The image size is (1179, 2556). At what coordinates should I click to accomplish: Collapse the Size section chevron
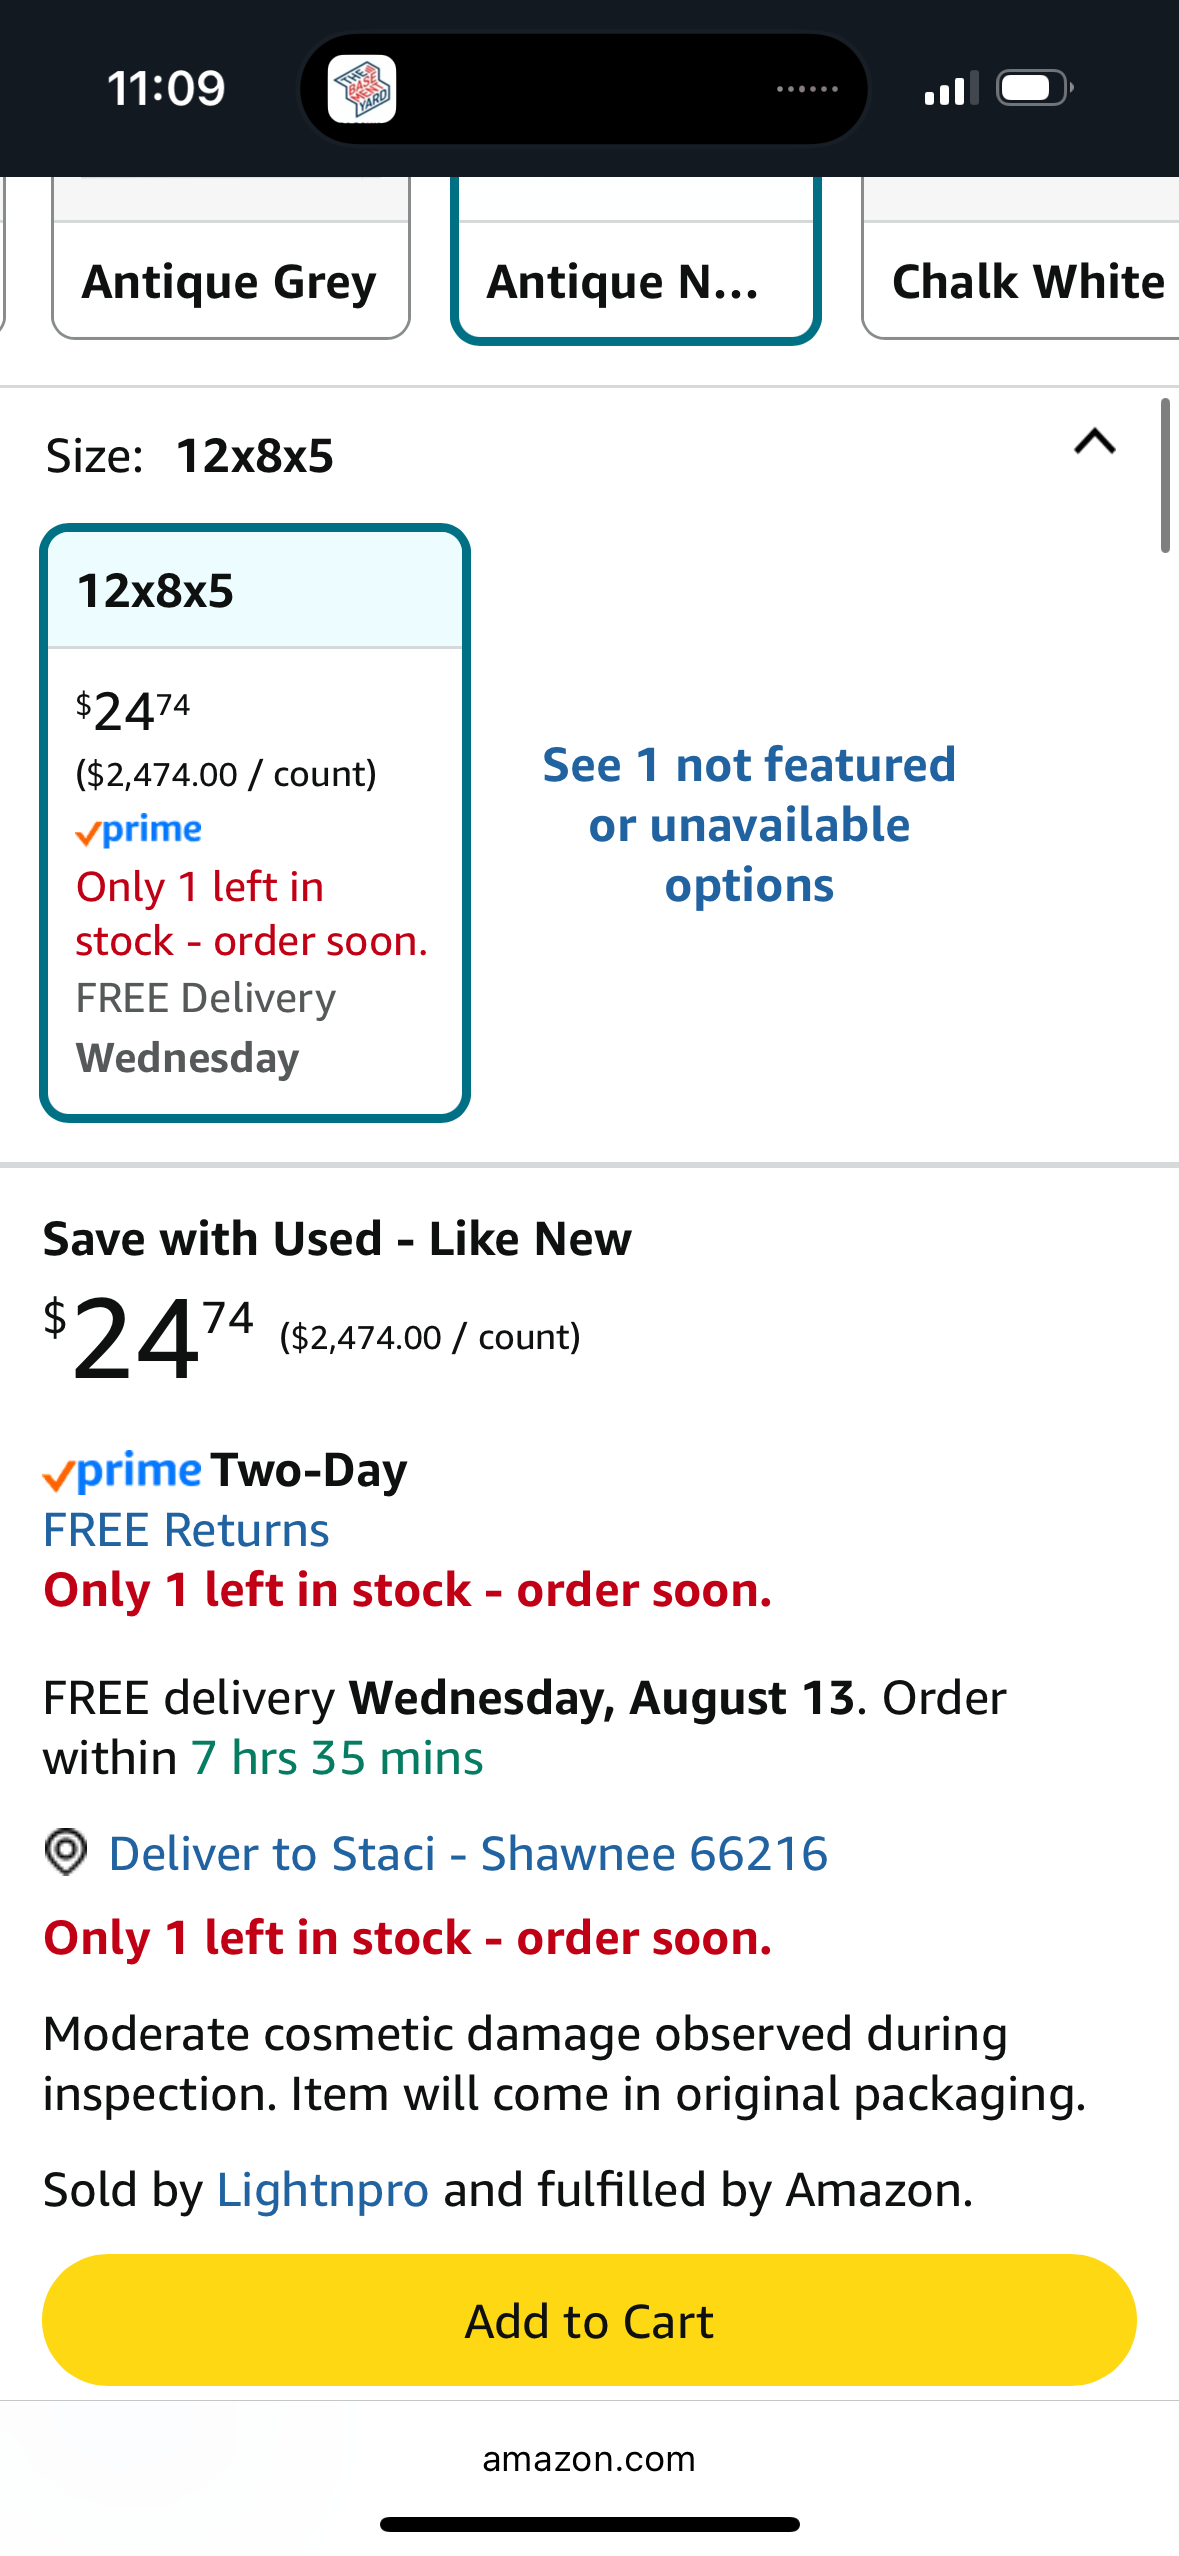pyautogui.click(x=1094, y=442)
